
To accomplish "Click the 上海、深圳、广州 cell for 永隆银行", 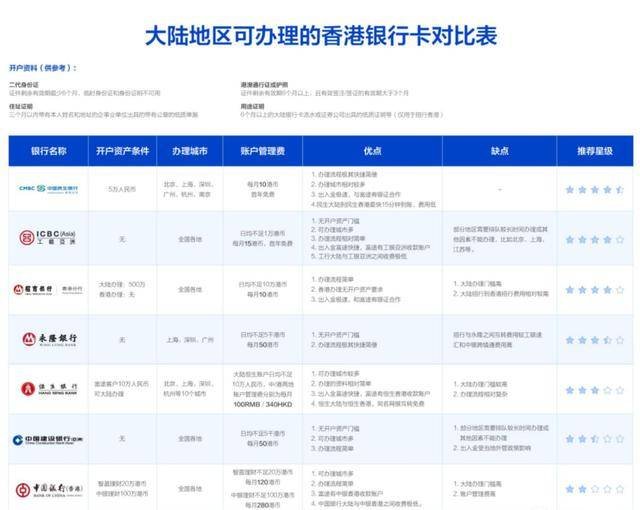I will click(x=190, y=339).
